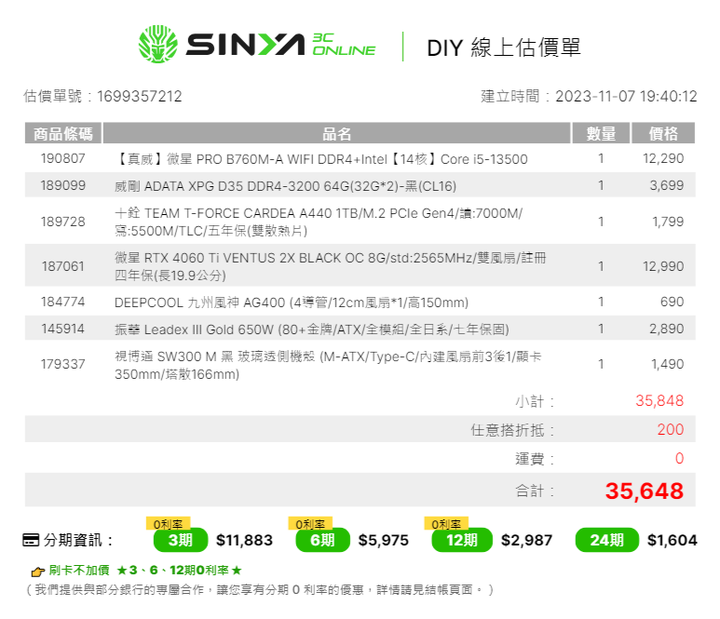Click price 2,890

(x=666, y=329)
